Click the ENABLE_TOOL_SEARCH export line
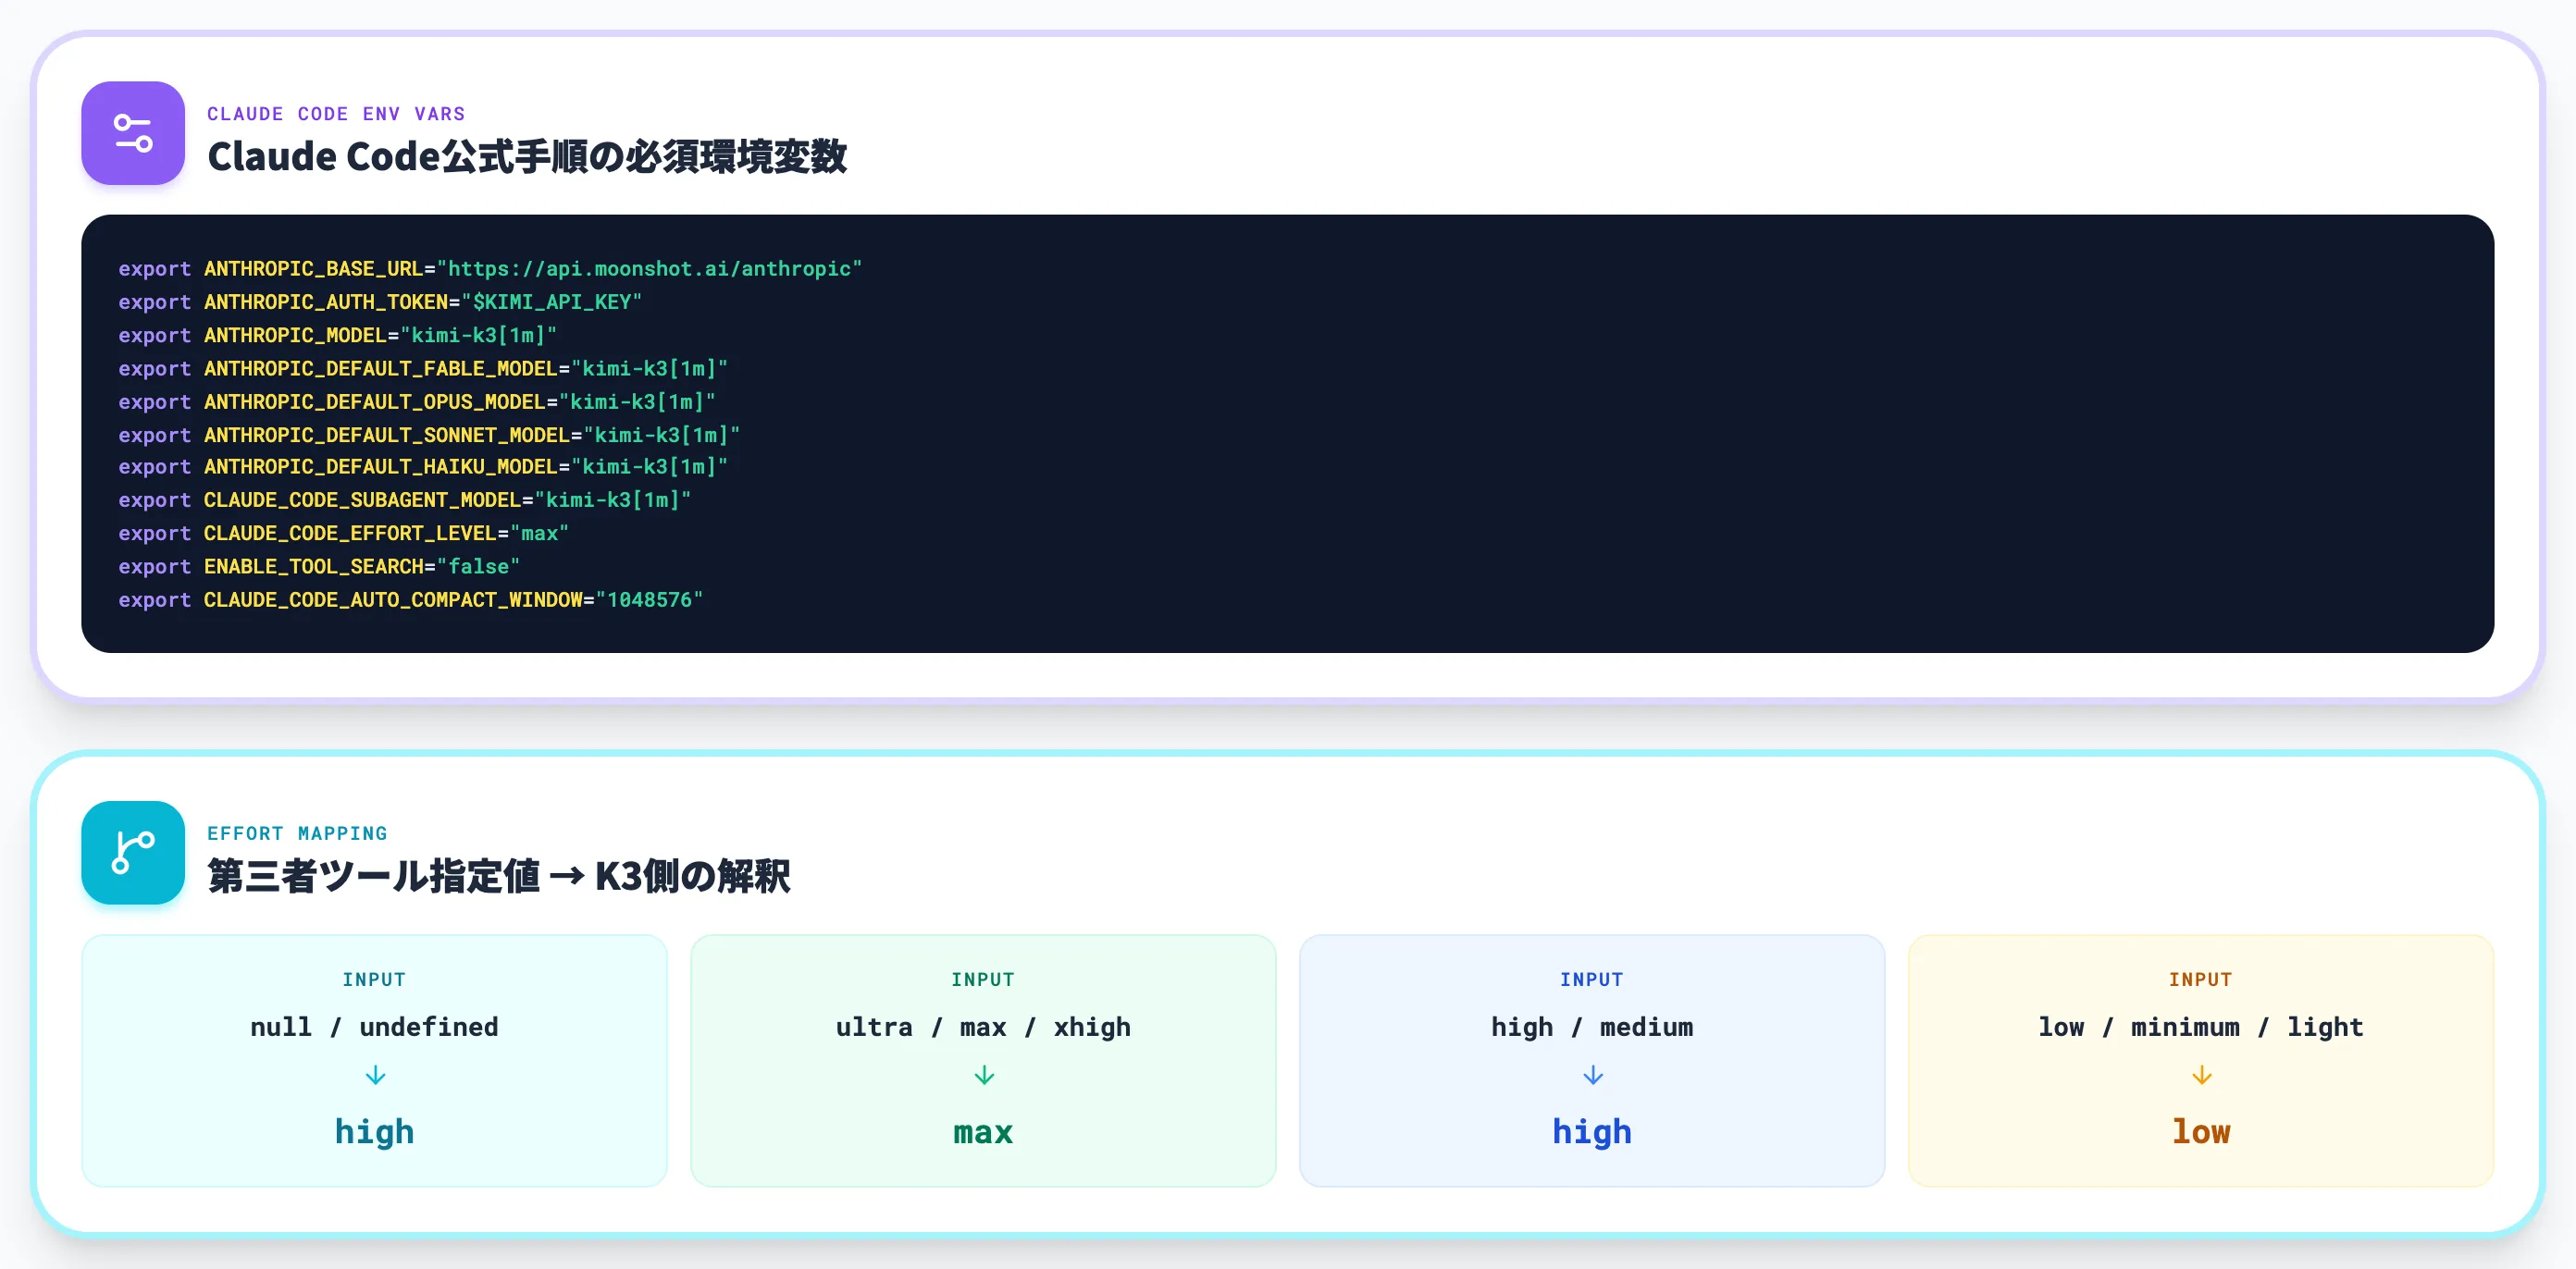This screenshot has height=1269, width=2576. (x=319, y=566)
